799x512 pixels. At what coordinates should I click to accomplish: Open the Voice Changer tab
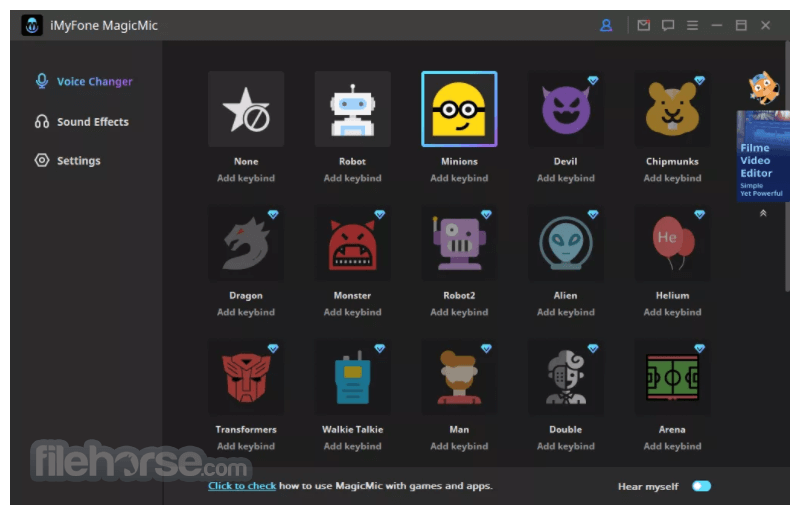tap(84, 82)
